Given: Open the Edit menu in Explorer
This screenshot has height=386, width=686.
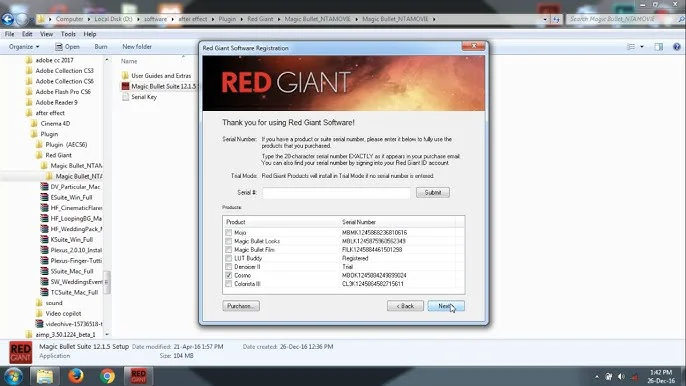Looking at the screenshot, I should click(x=27, y=34).
